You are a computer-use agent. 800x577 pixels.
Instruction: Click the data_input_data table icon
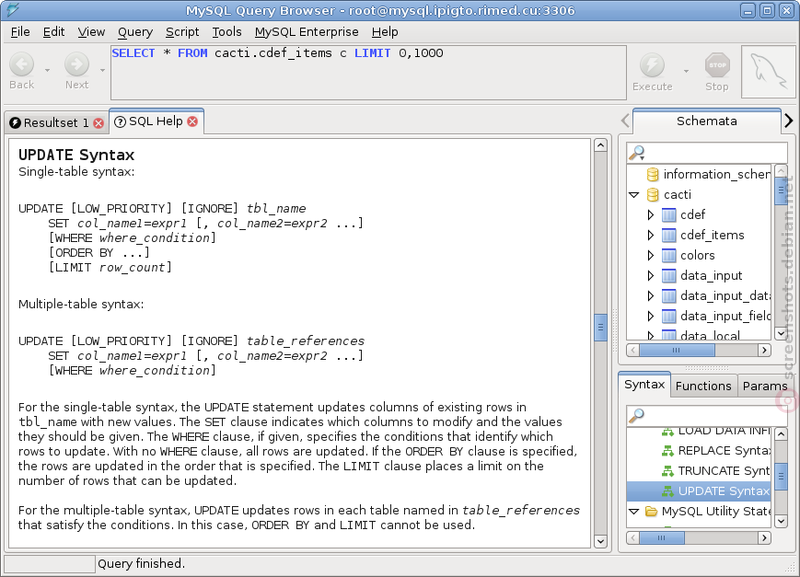click(x=669, y=296)
